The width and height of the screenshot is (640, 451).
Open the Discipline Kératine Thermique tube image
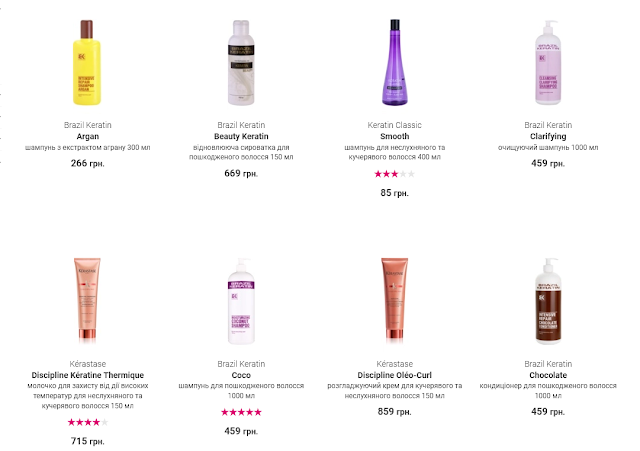pyautogui.click(x=87, y=300)
